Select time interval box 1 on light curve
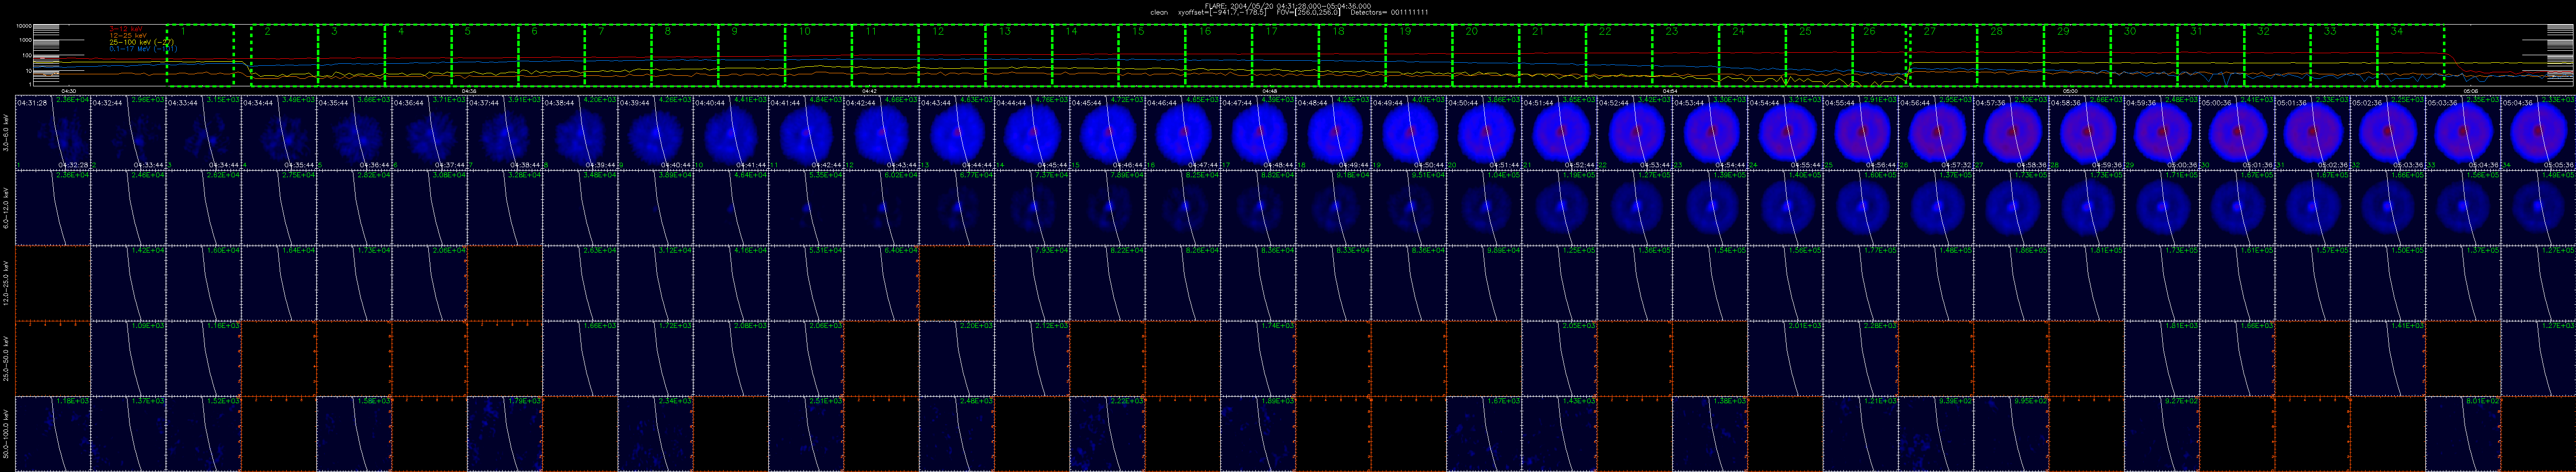 (200, 55)
